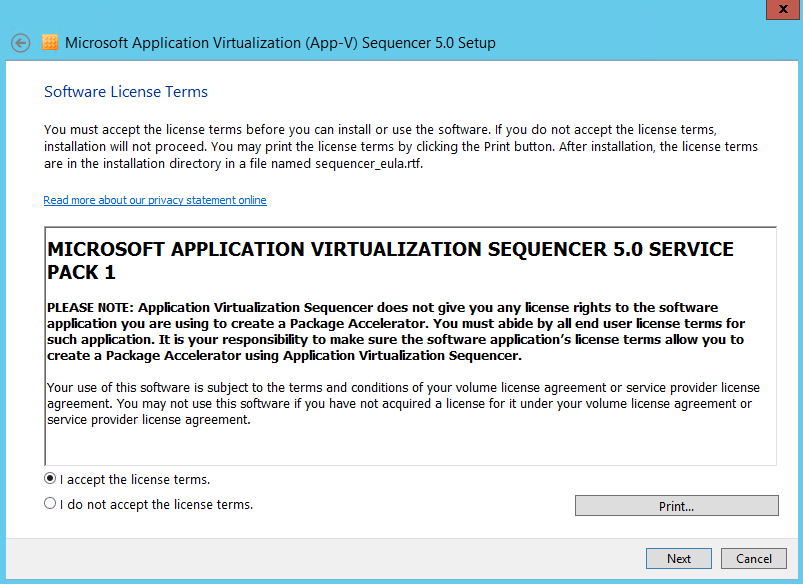The image size is (803, 584).
Task: Click the 'Software License Terms' heading
Action: point(126,92)
